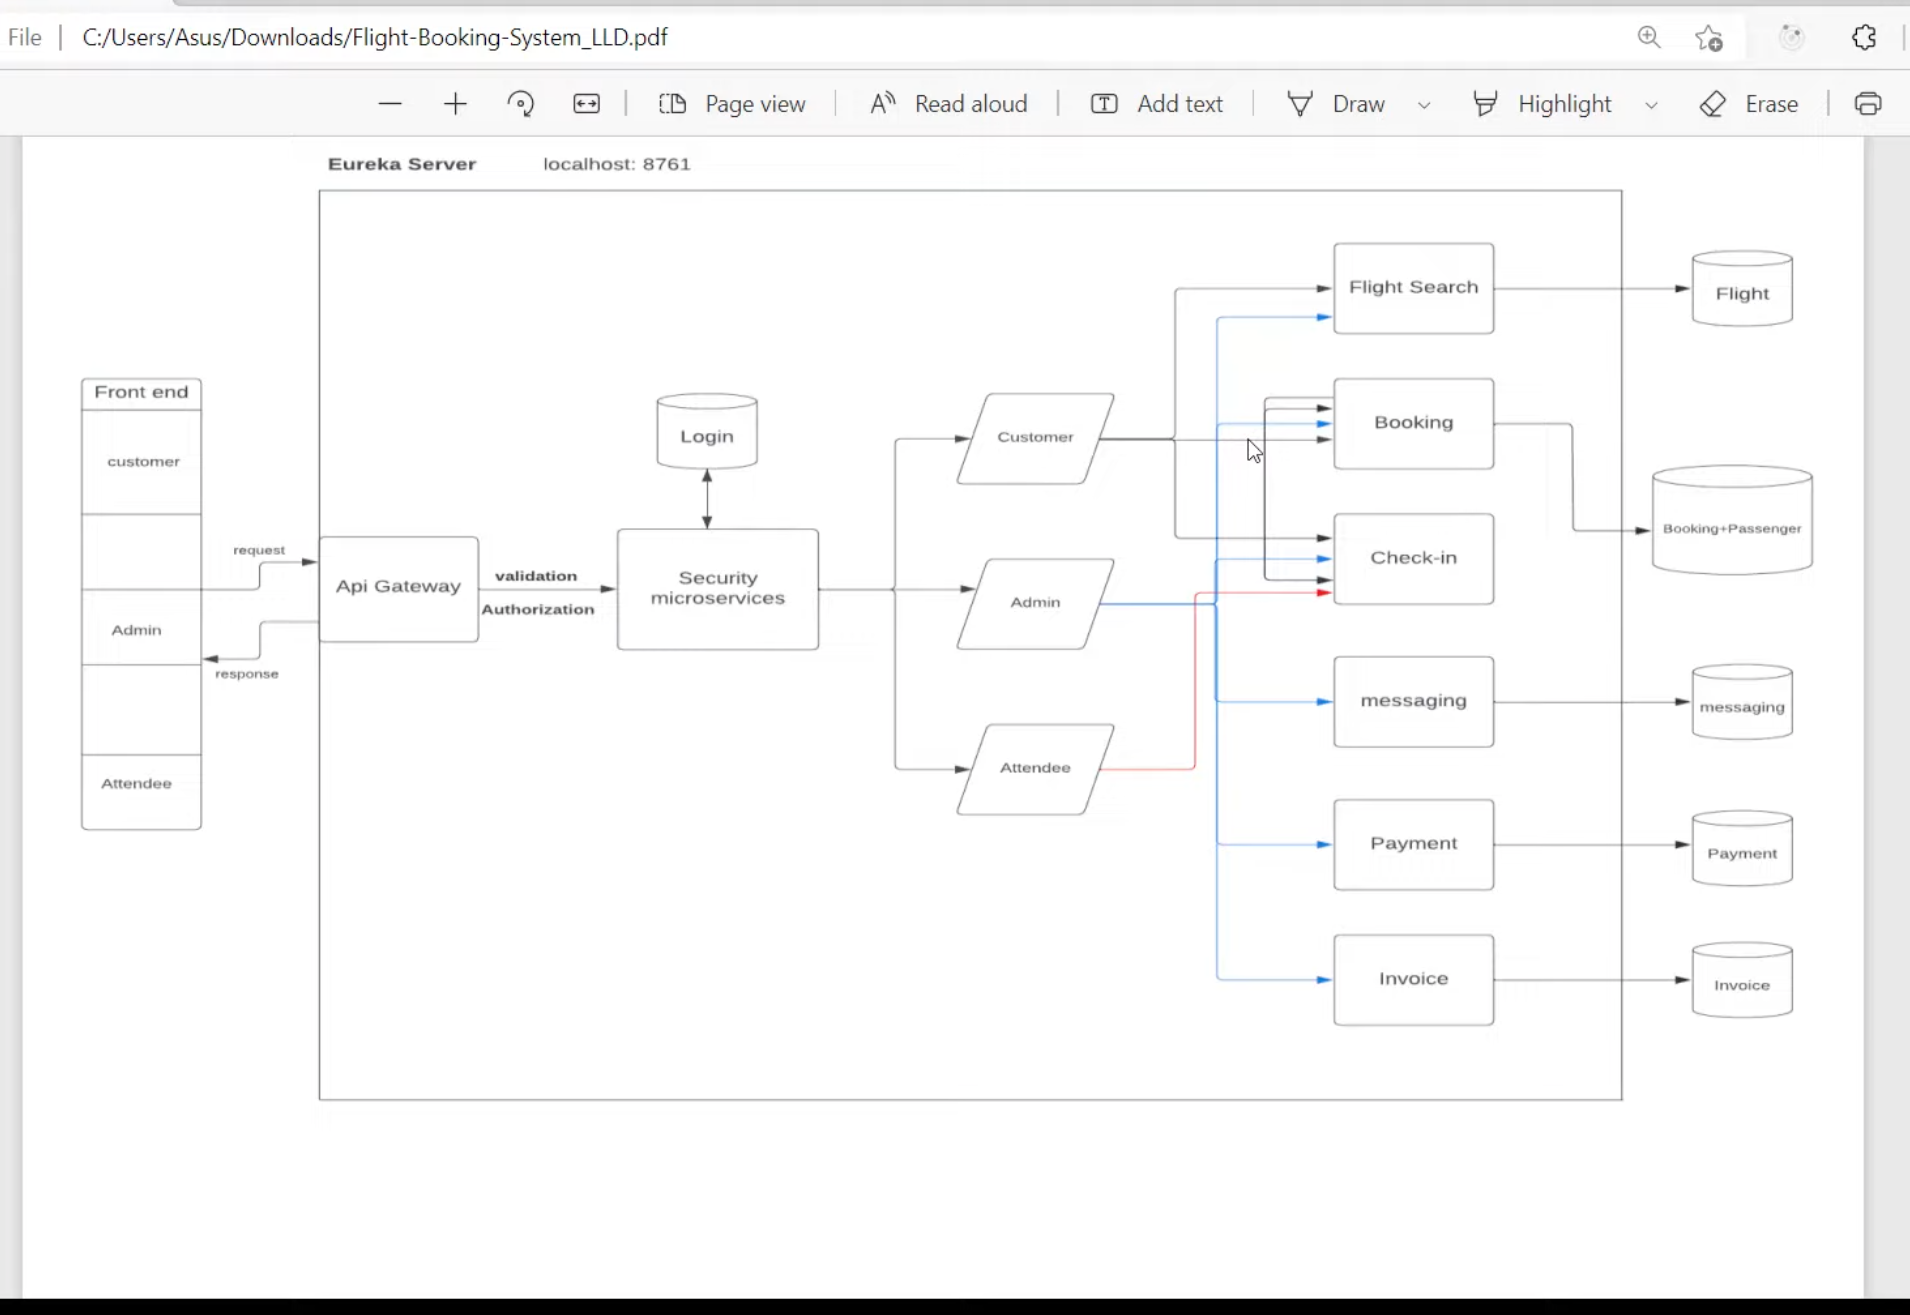The width and height of the screenshot is (1910, 1315).
Task: Expand the Draw options dropdown
Action: click(1424, 105)
